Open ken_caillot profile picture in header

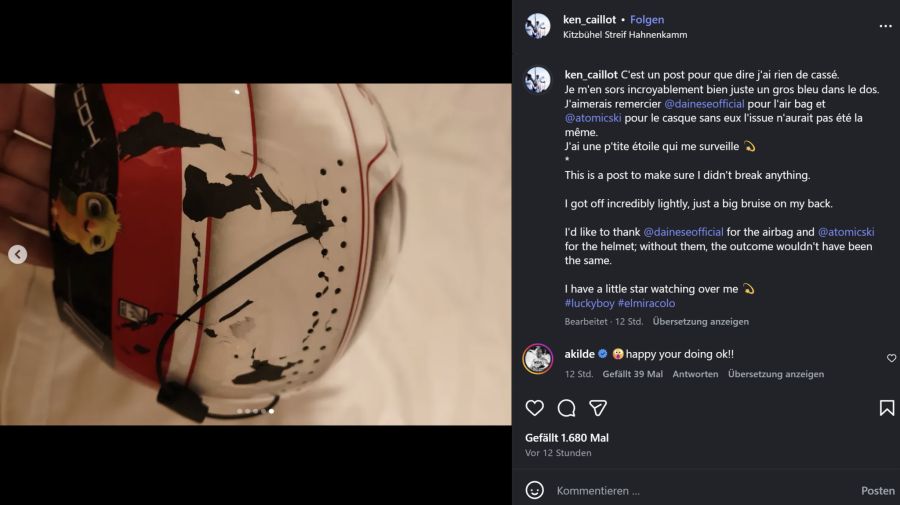[538, 26]
